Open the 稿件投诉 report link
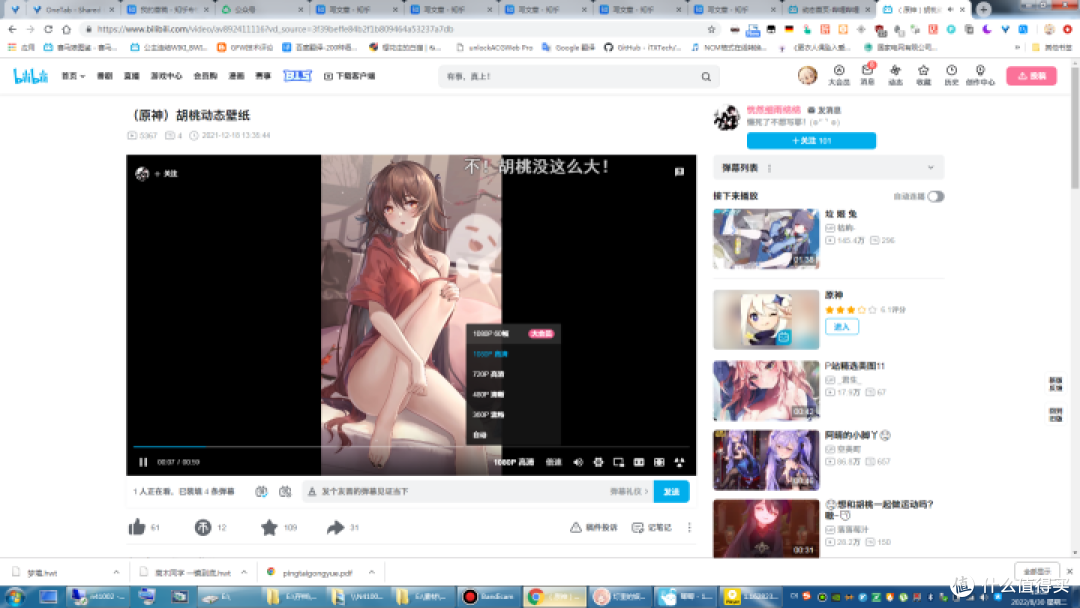1080x608 pixels. point(594,527)
